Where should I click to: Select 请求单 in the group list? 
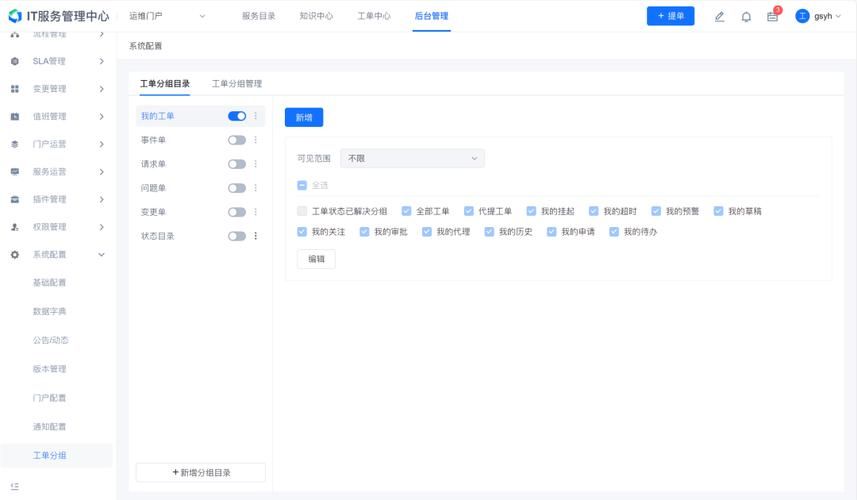click(x=154, y=164)
